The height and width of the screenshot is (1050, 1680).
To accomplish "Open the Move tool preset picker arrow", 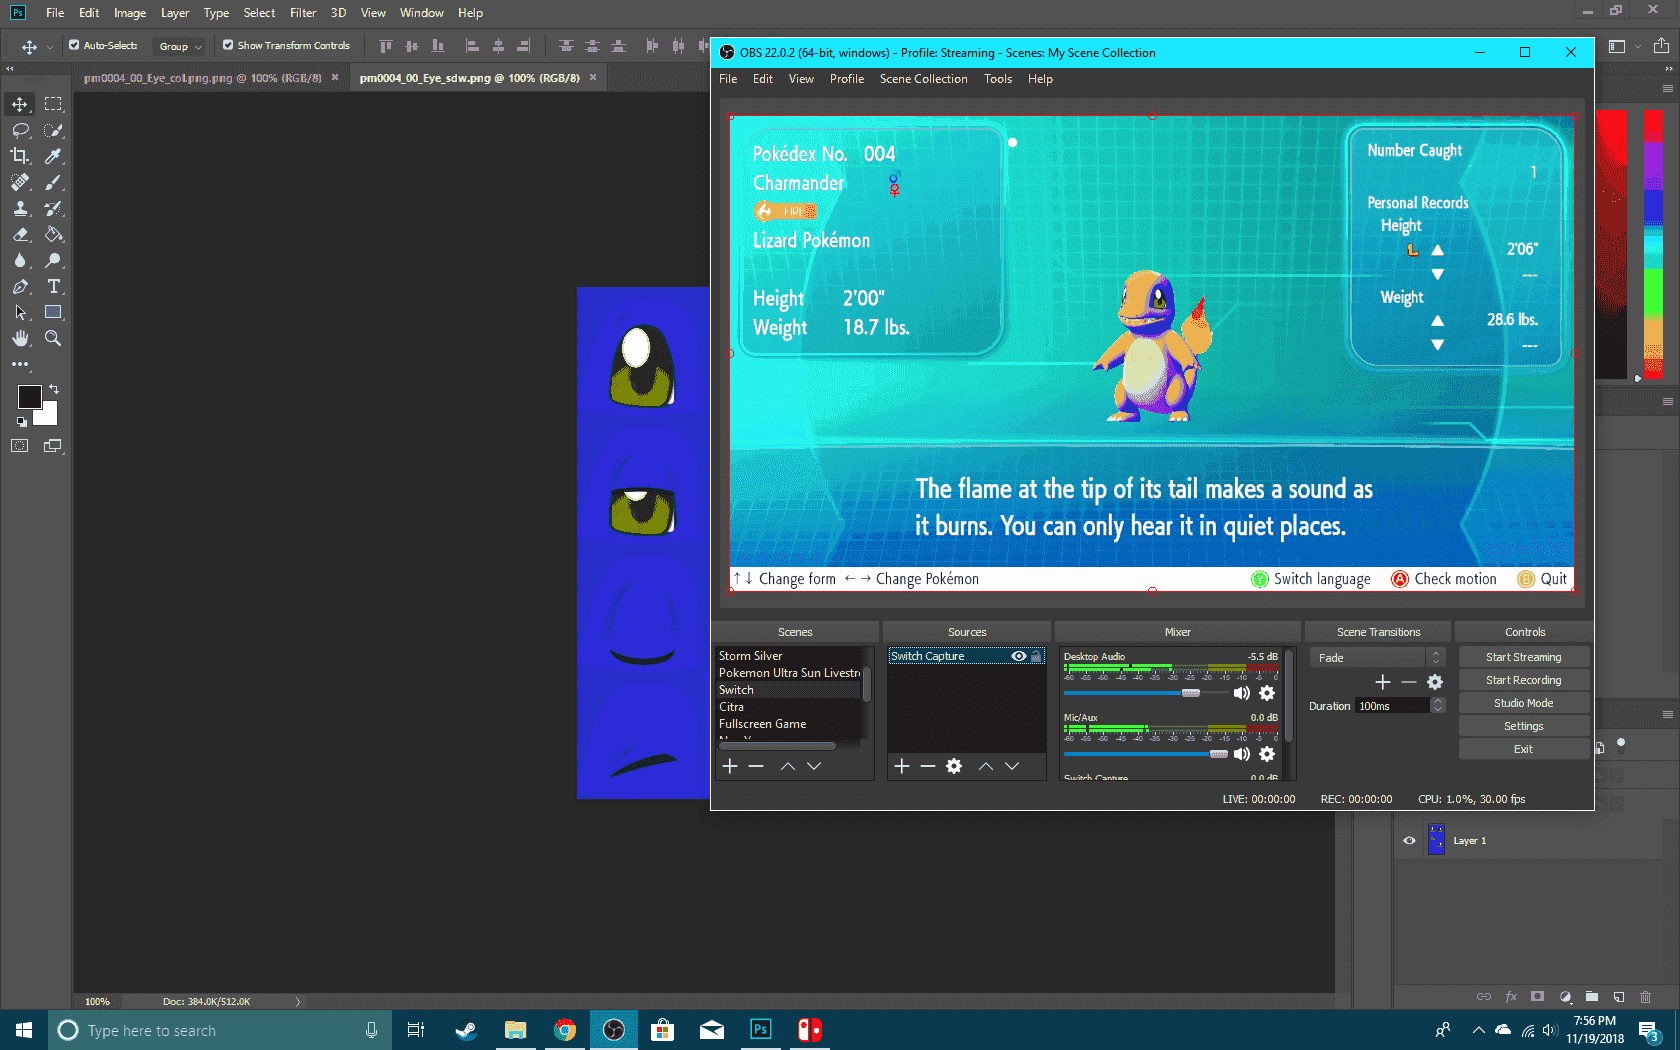I will [x=50, y=47].
